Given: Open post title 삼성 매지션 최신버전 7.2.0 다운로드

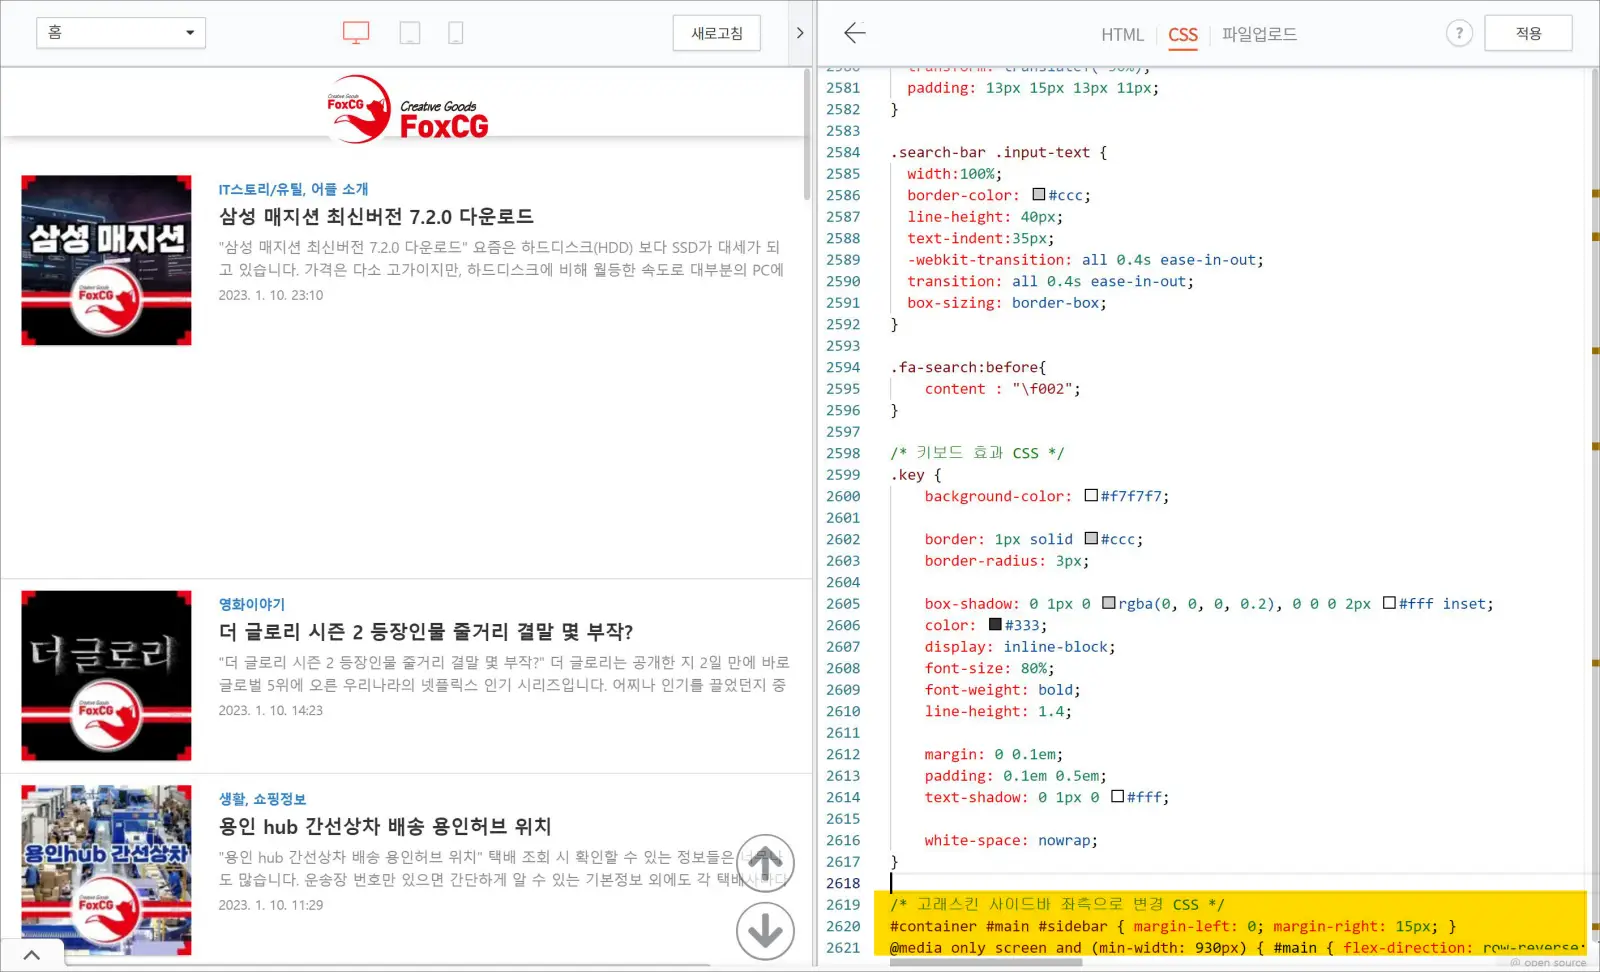Looking at the screenshot, I should [x=376, y=216].
